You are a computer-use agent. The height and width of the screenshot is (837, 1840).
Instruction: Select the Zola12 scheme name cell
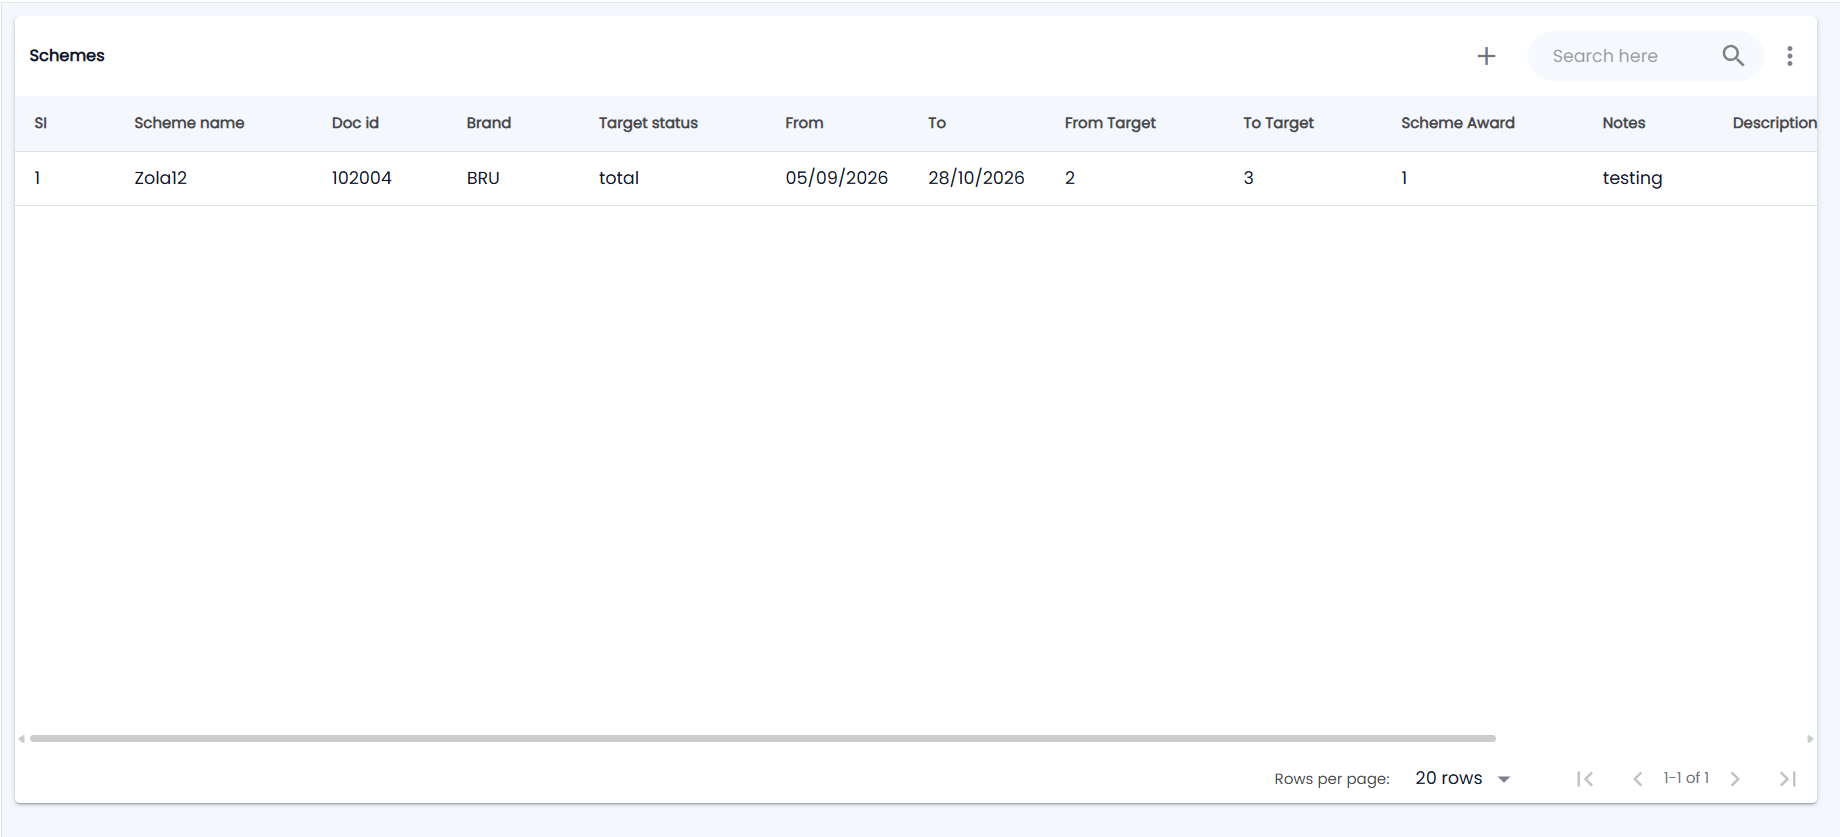tap(160, 178)
